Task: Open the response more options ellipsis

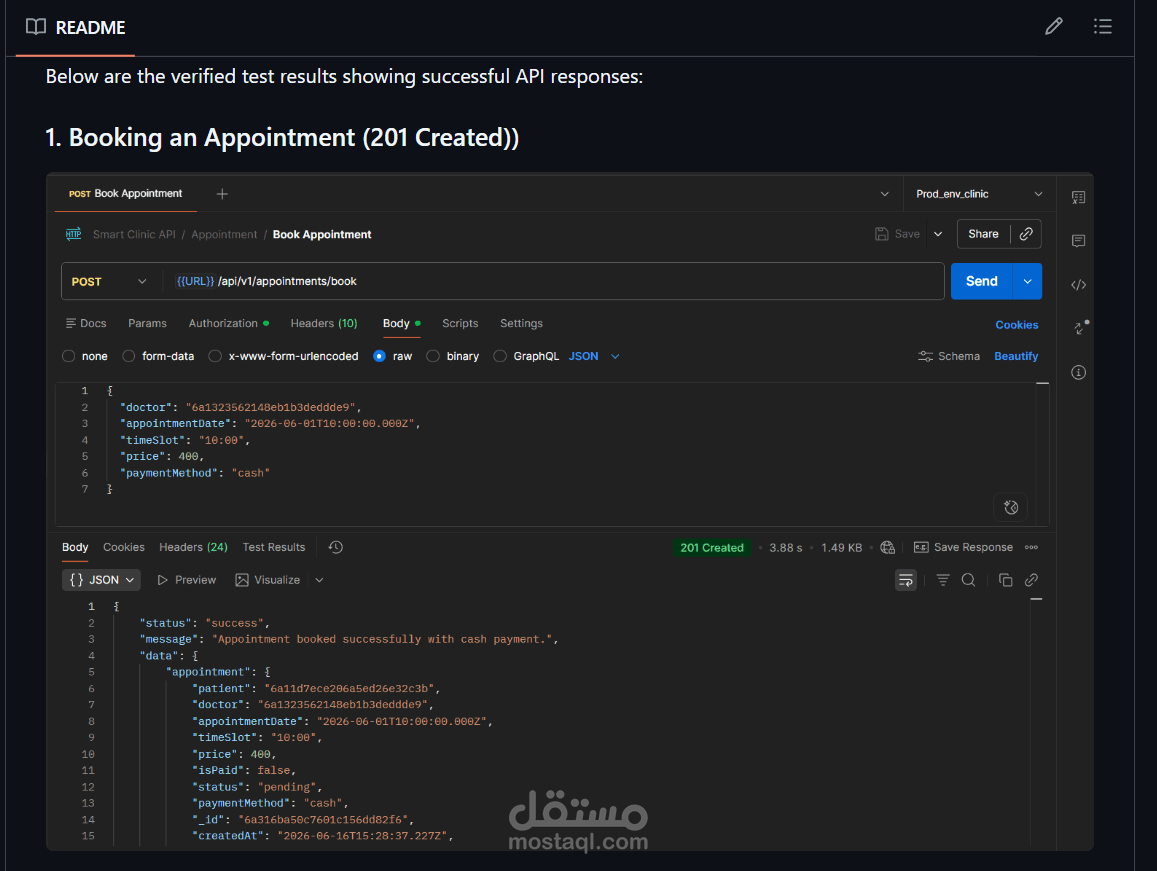Action: pyautogui.click(x=1032, y=547)
